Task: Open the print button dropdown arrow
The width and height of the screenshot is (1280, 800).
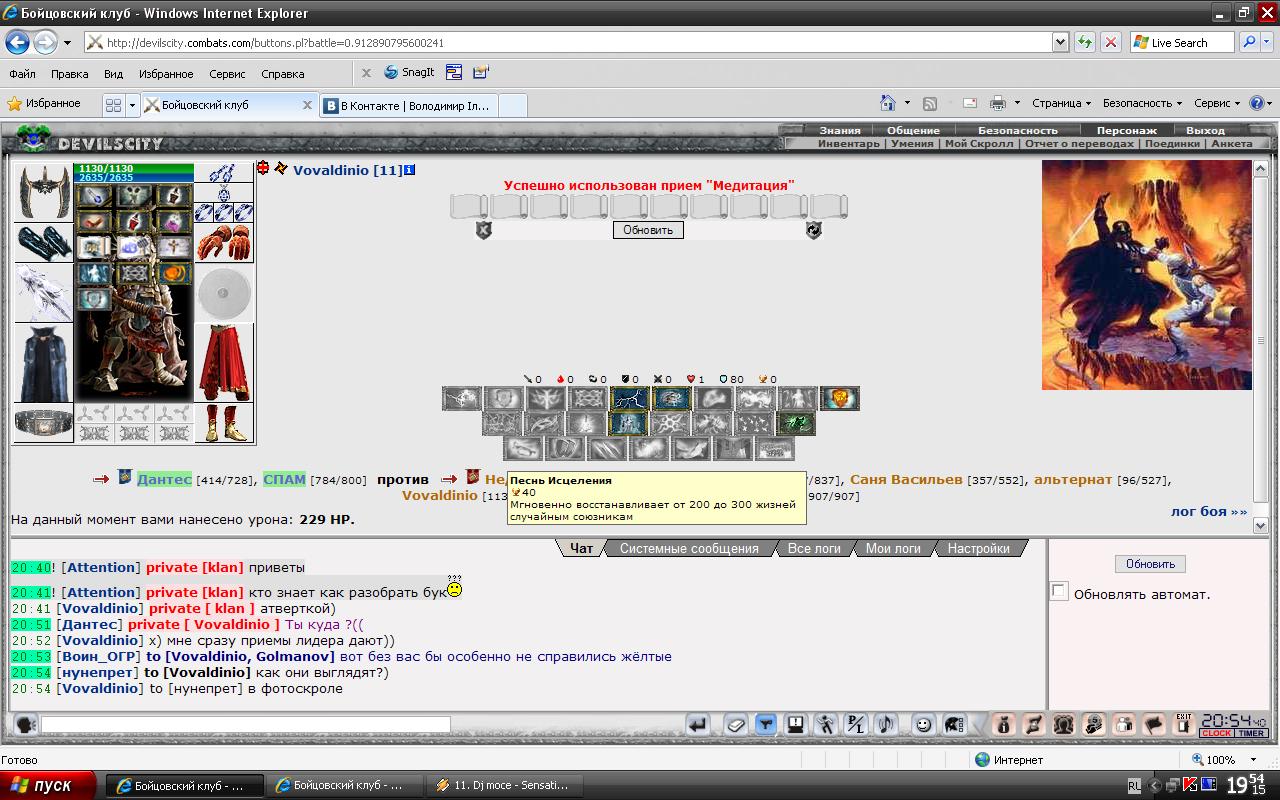Action: click(x=1017, y=103)
